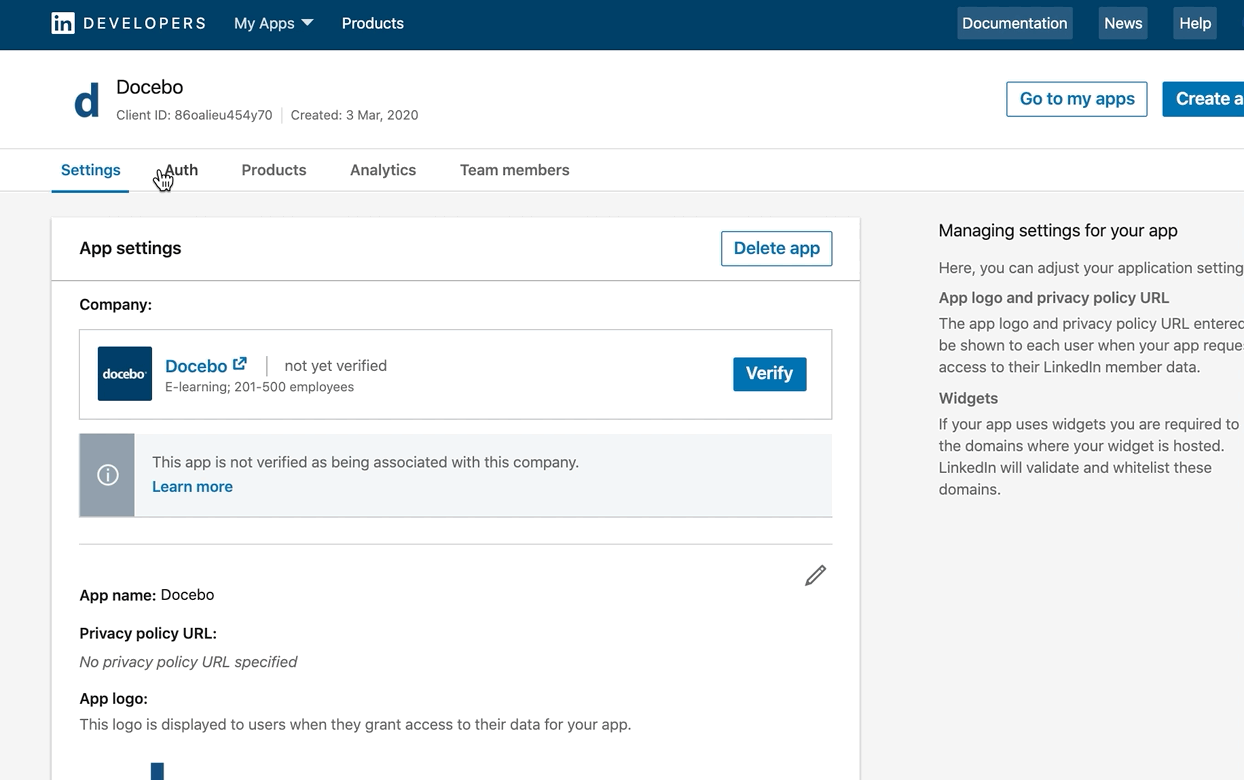Open the My Apps dropdown menu

273,23
